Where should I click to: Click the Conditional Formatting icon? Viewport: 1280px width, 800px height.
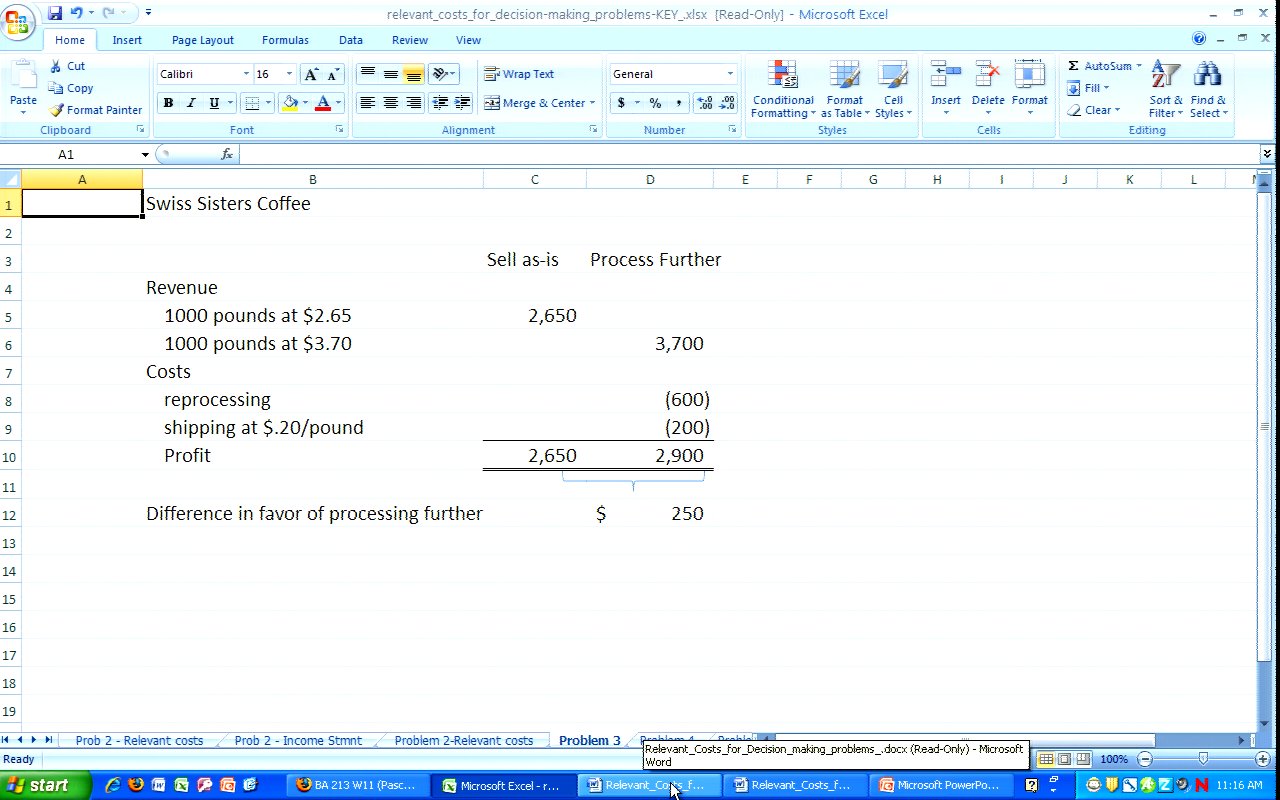(782, 76)
